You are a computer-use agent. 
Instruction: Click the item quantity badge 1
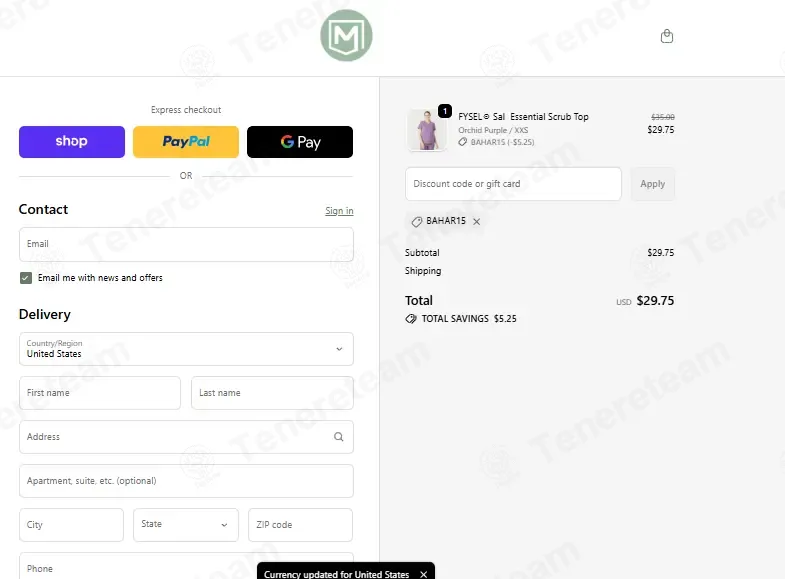[445, 111]
